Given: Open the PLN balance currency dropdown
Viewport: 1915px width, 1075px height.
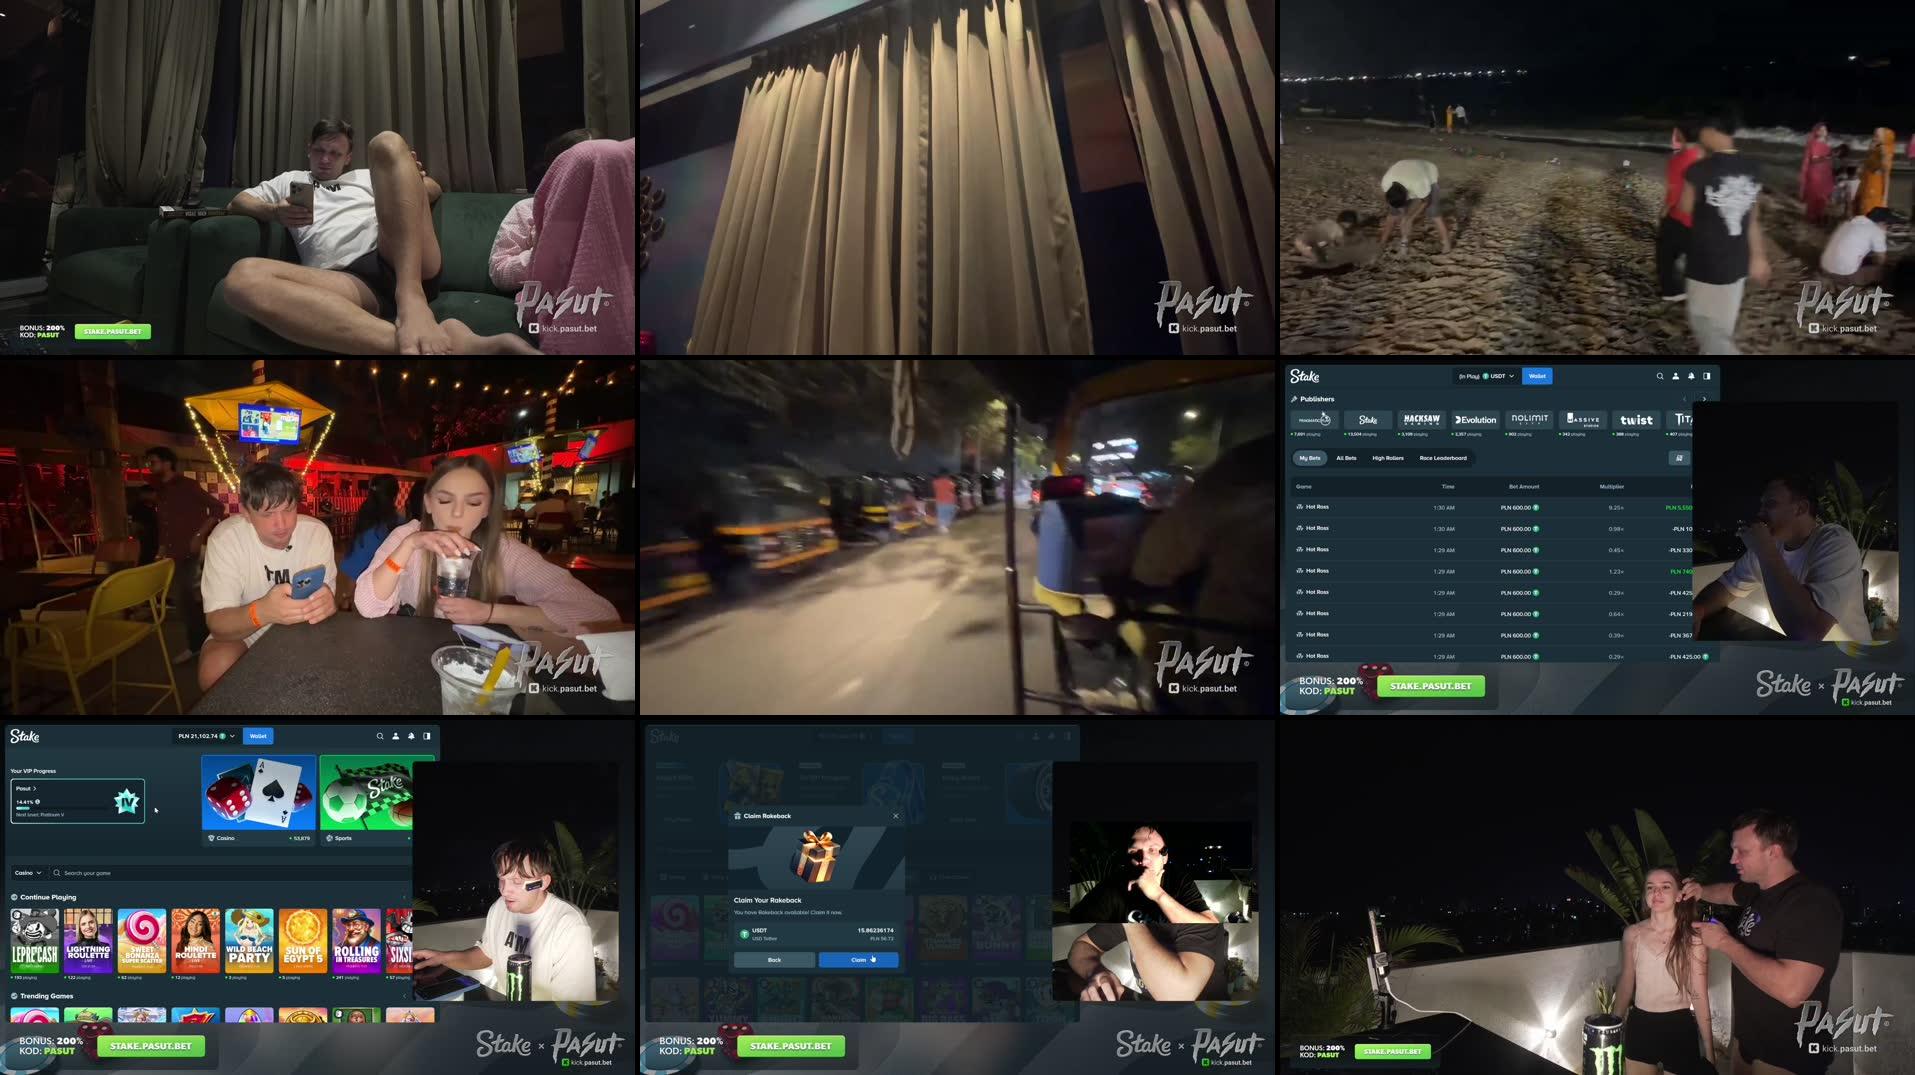Looking at the screenshot, I should 233,736.
